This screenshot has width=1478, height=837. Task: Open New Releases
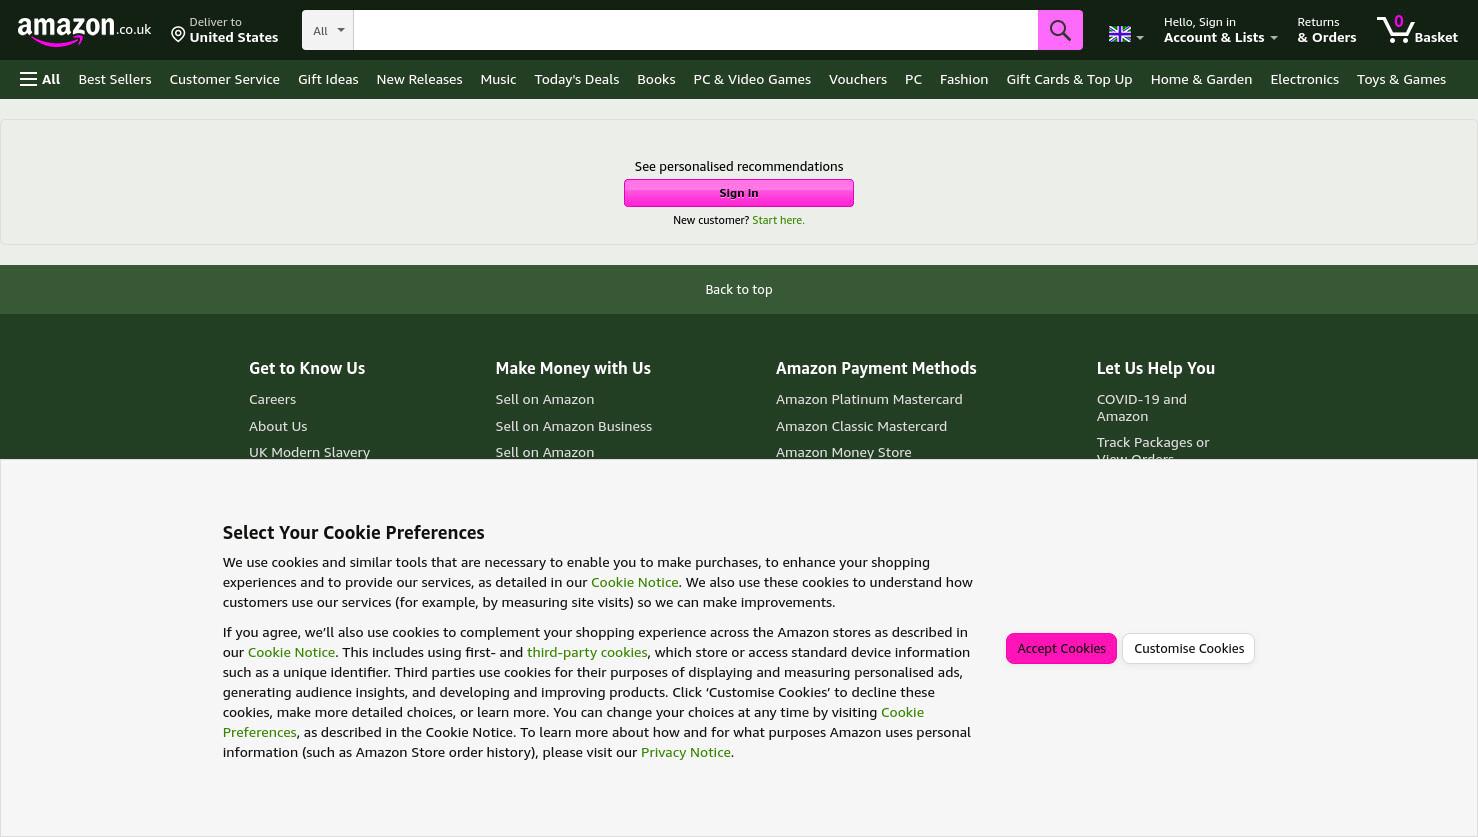point(419,79)
